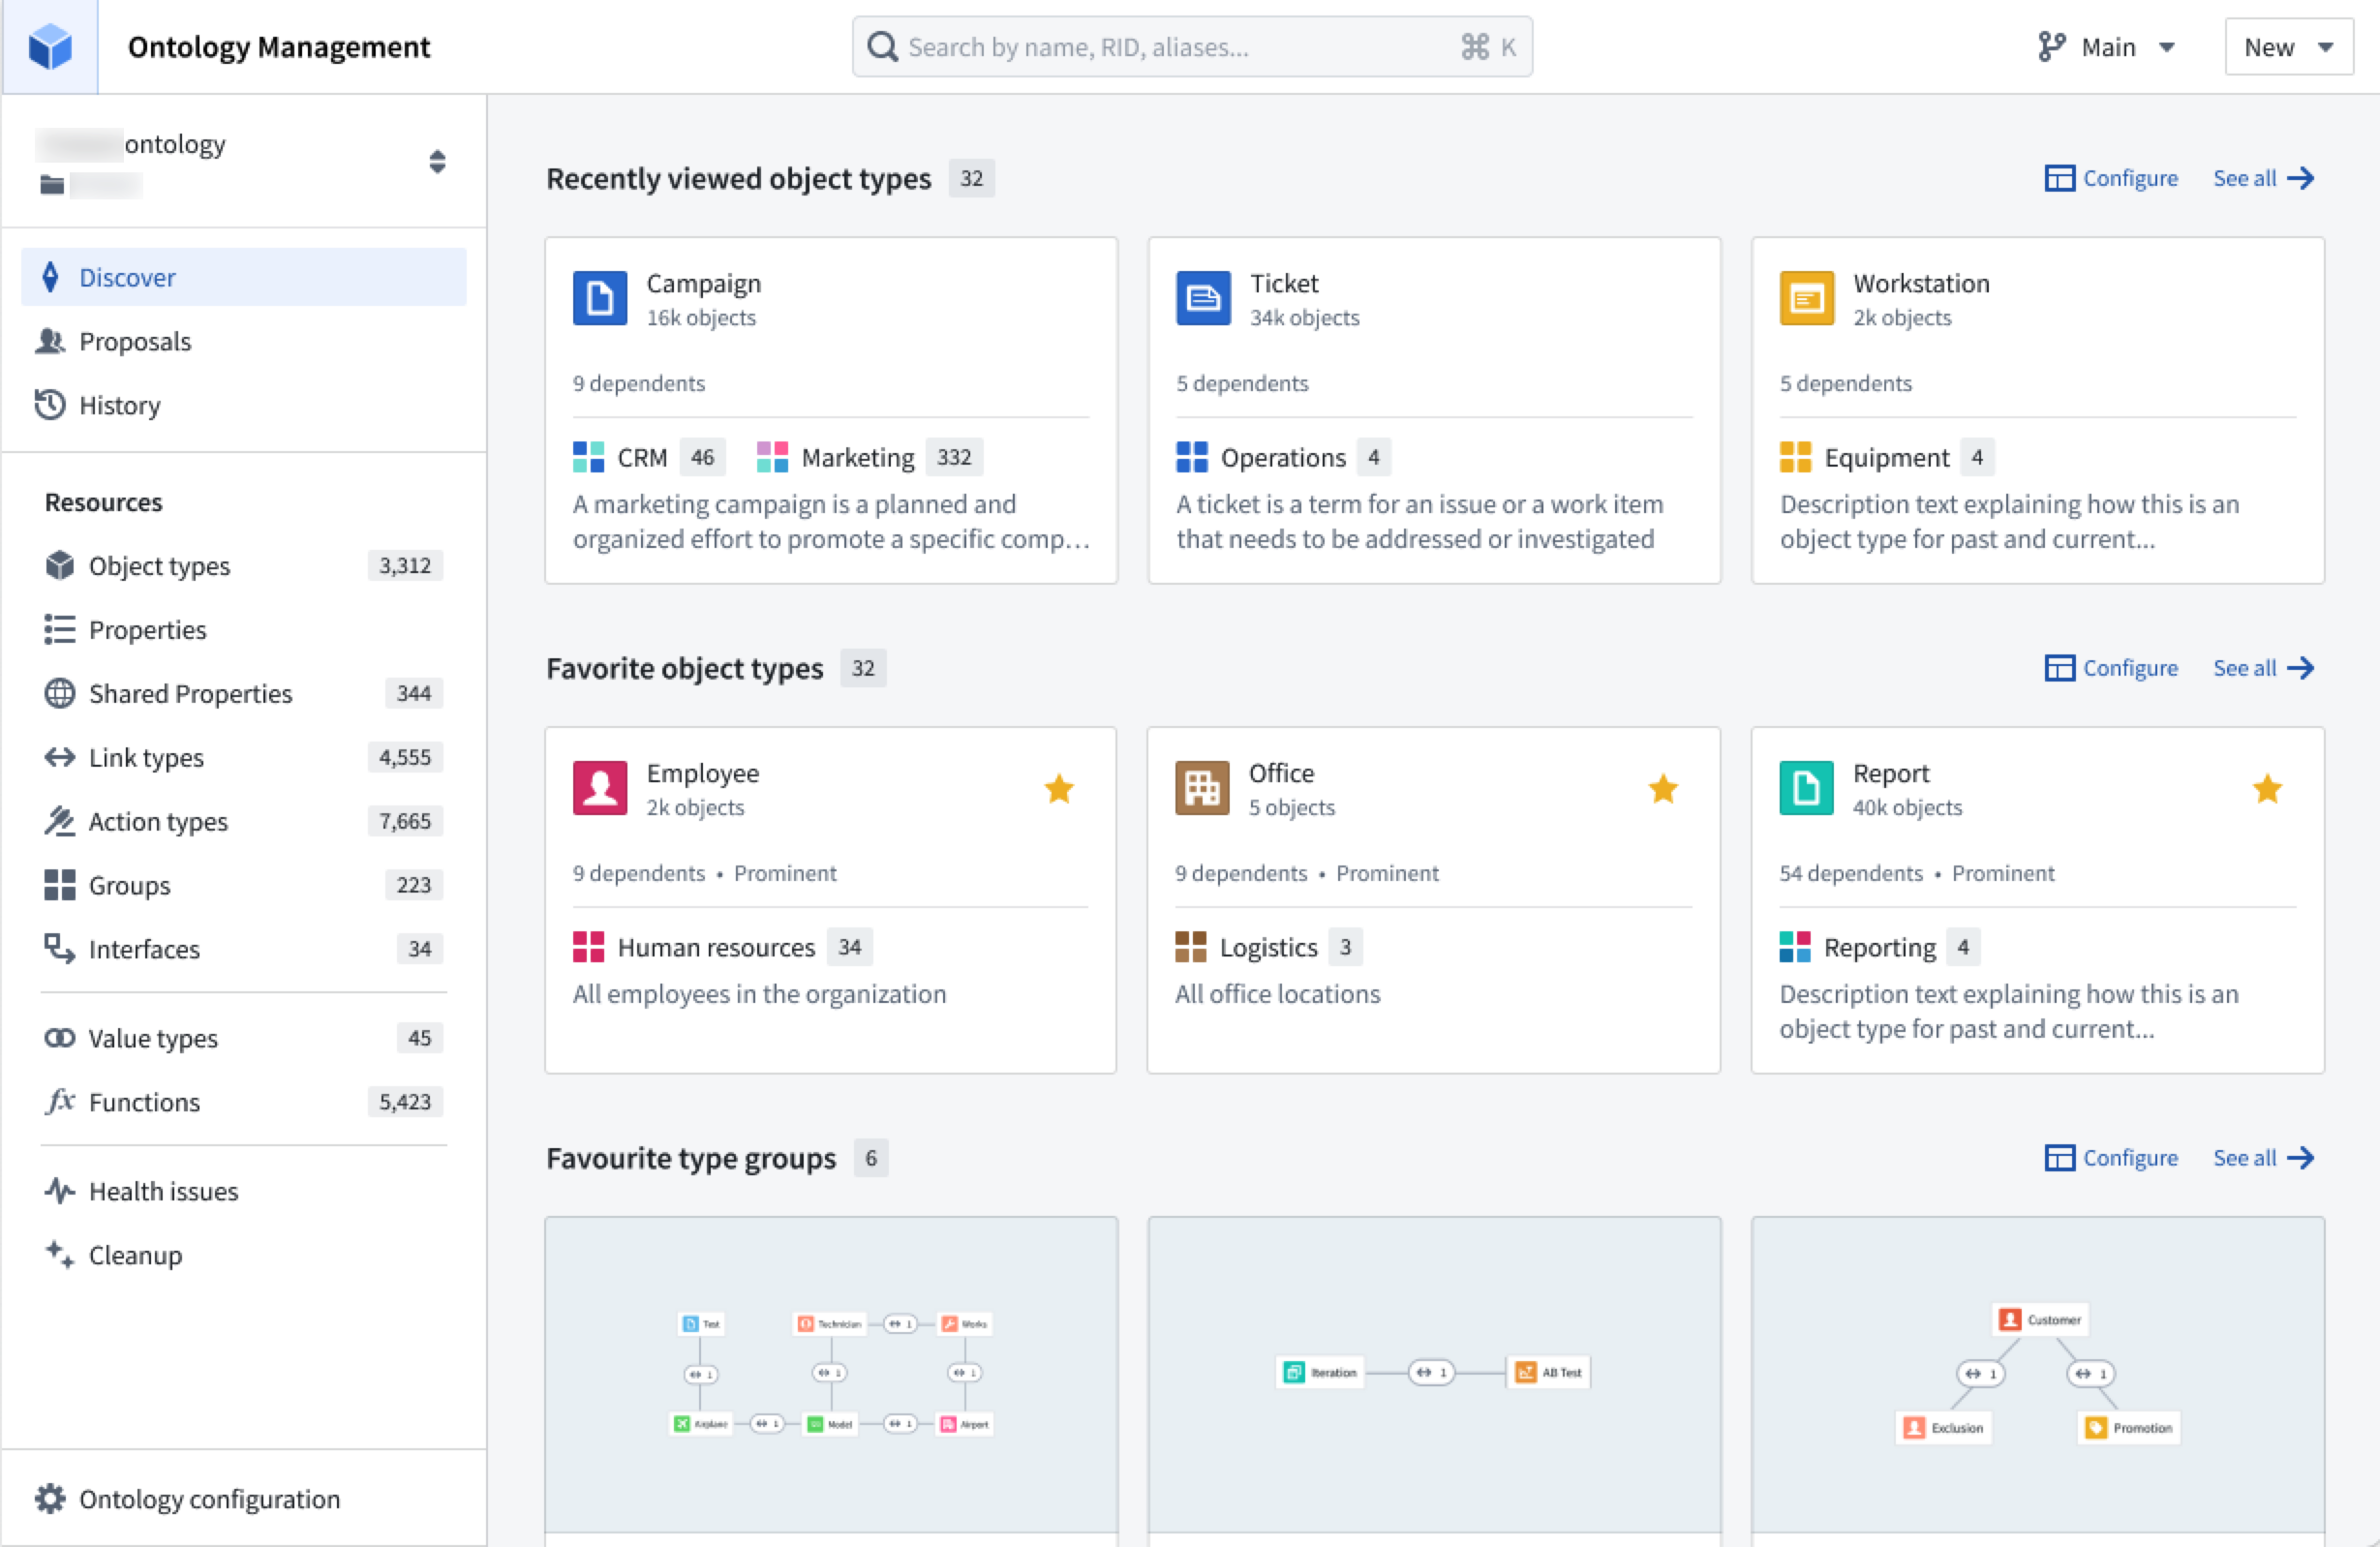Configure Favorite object types section

(x=2111, y=668)
